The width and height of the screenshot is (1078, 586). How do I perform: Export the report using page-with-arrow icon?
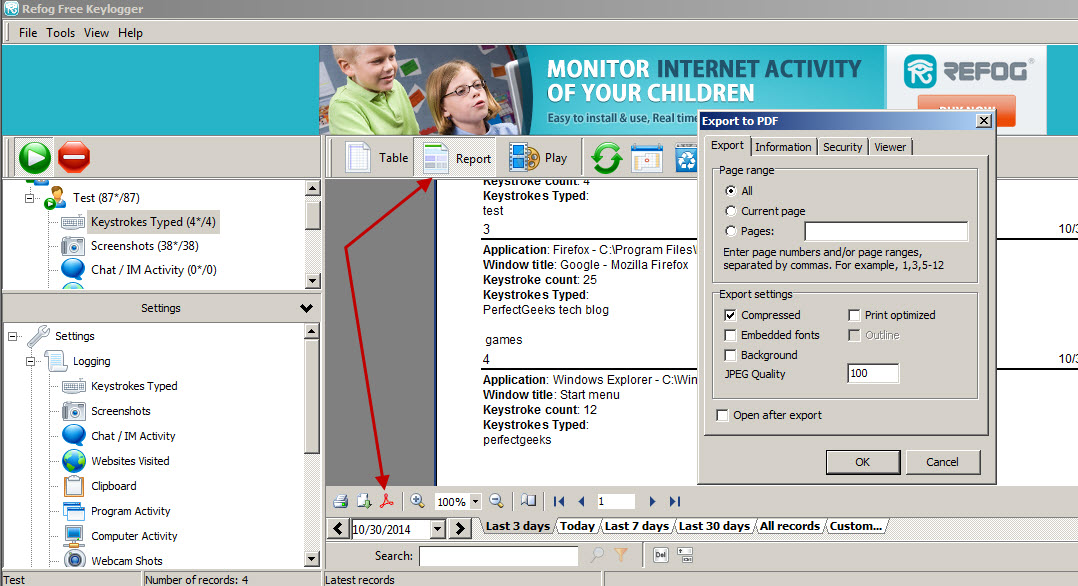pos(364,501)
